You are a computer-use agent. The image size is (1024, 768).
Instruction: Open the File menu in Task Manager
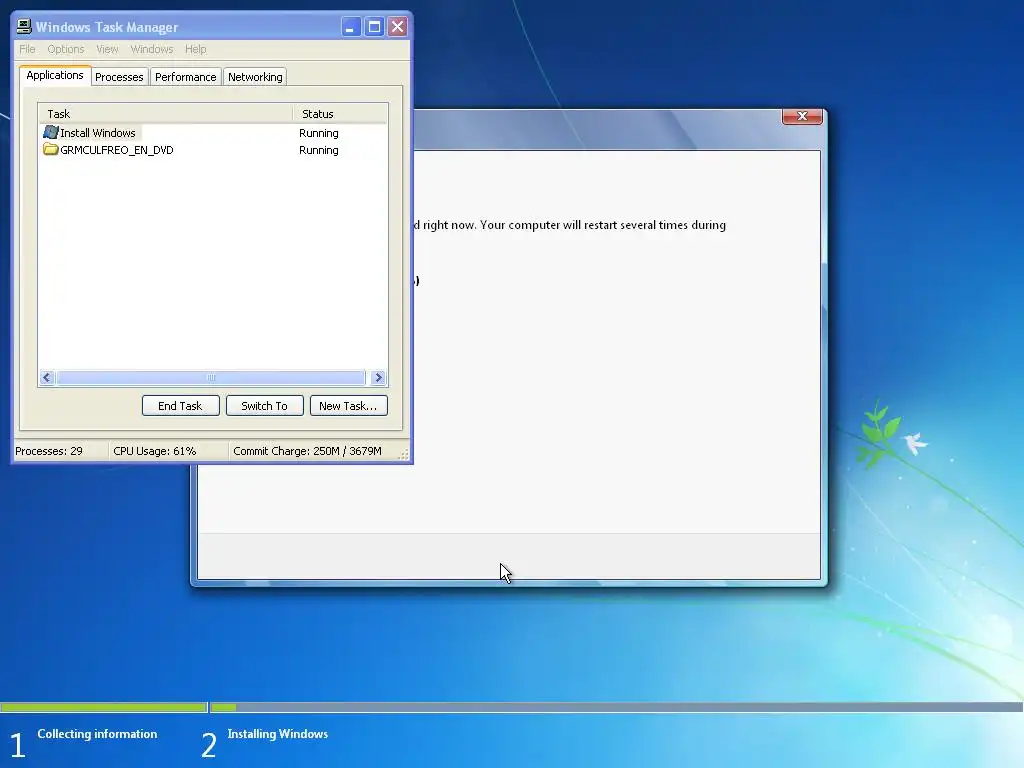coord(27,49)
